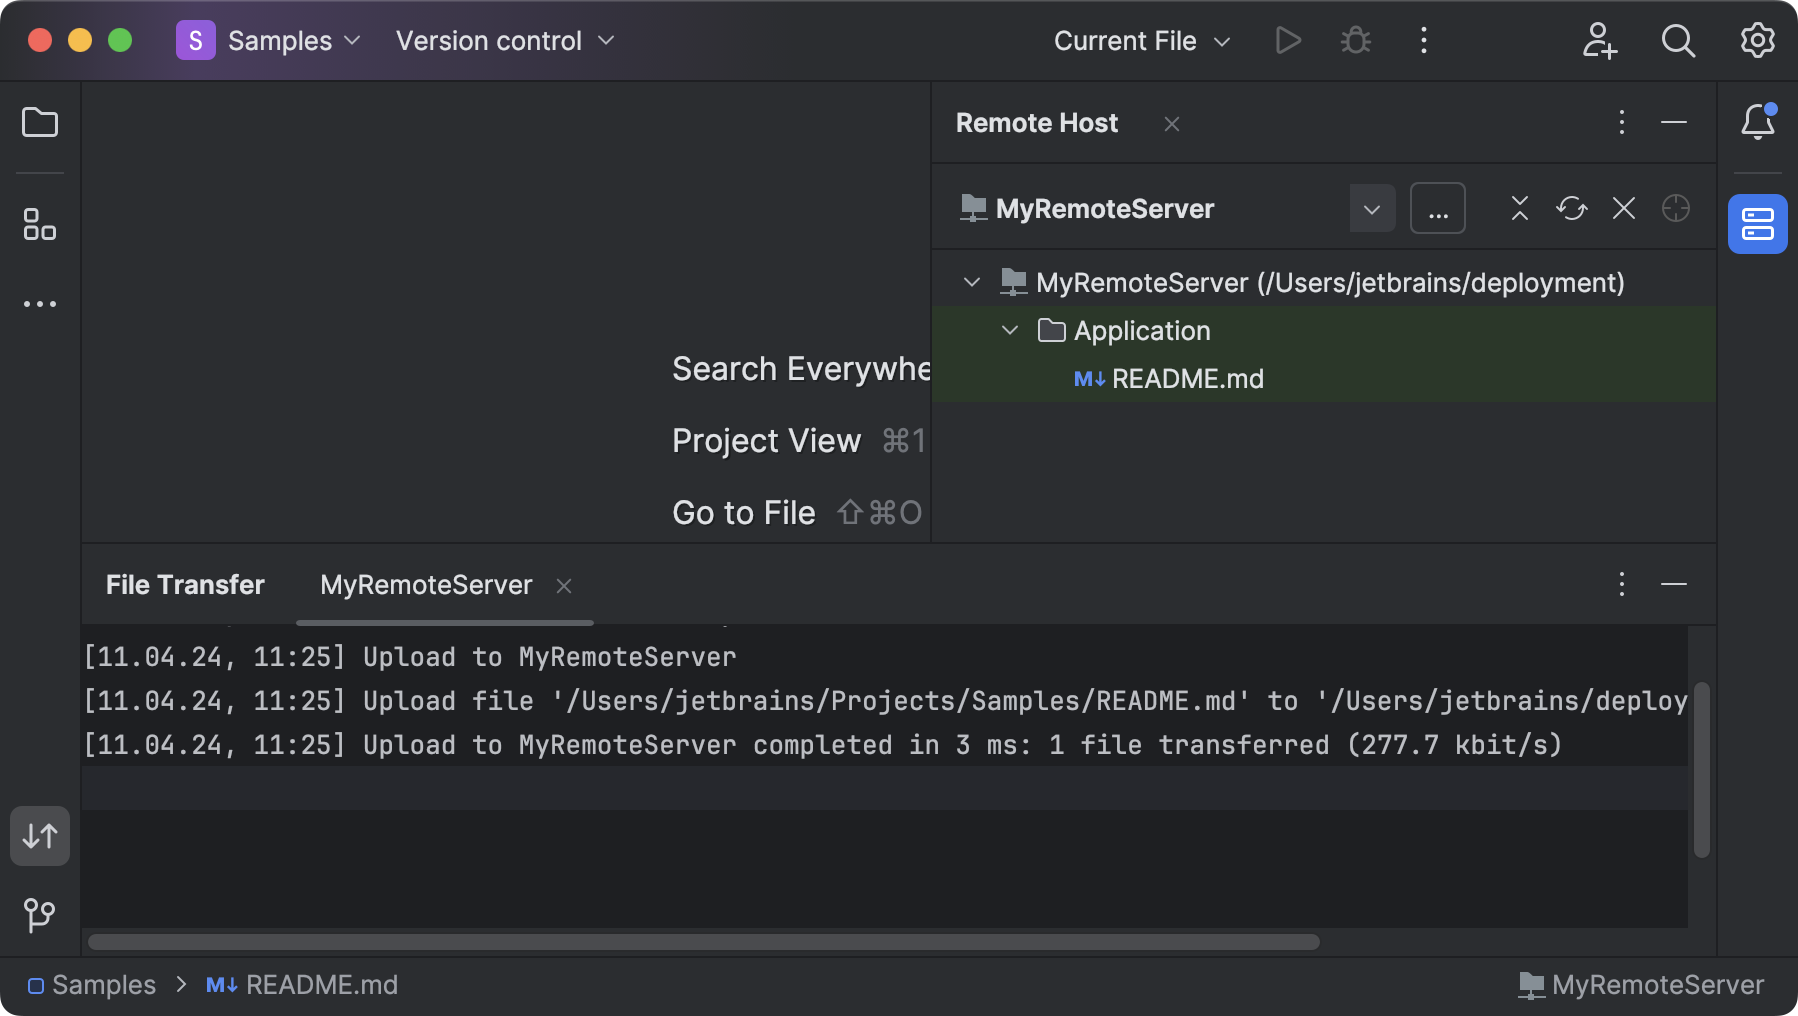Image resolution: width=1798 pixels, height=1016 pixels.
Task: Toggle the Remote Host panel icon
Action: coord(1757,223)
